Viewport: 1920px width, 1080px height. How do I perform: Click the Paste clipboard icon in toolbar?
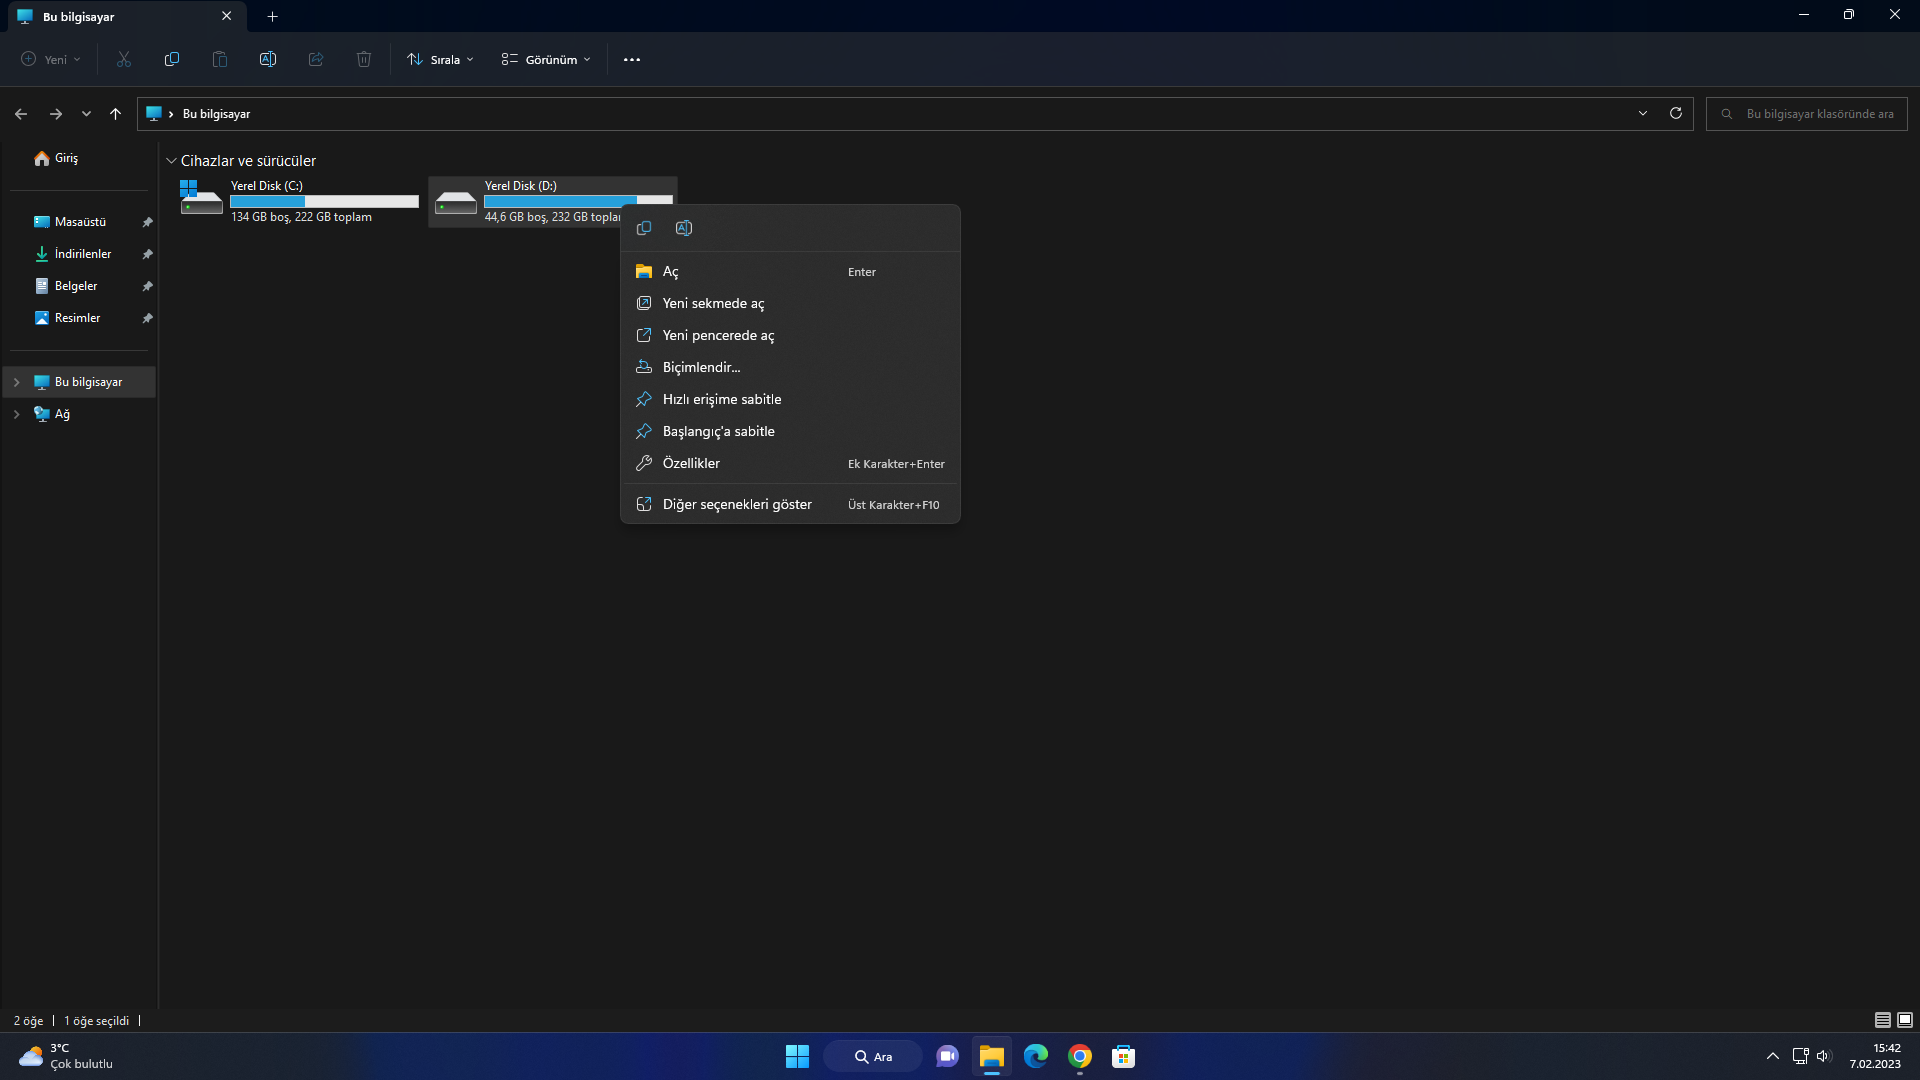pos(220,59)
